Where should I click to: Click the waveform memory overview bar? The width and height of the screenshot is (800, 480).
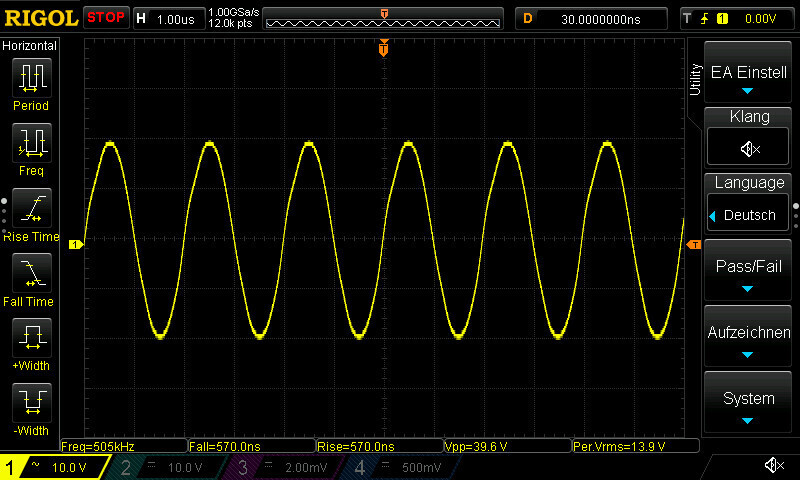pyautogui.click(x=383, y=19)
